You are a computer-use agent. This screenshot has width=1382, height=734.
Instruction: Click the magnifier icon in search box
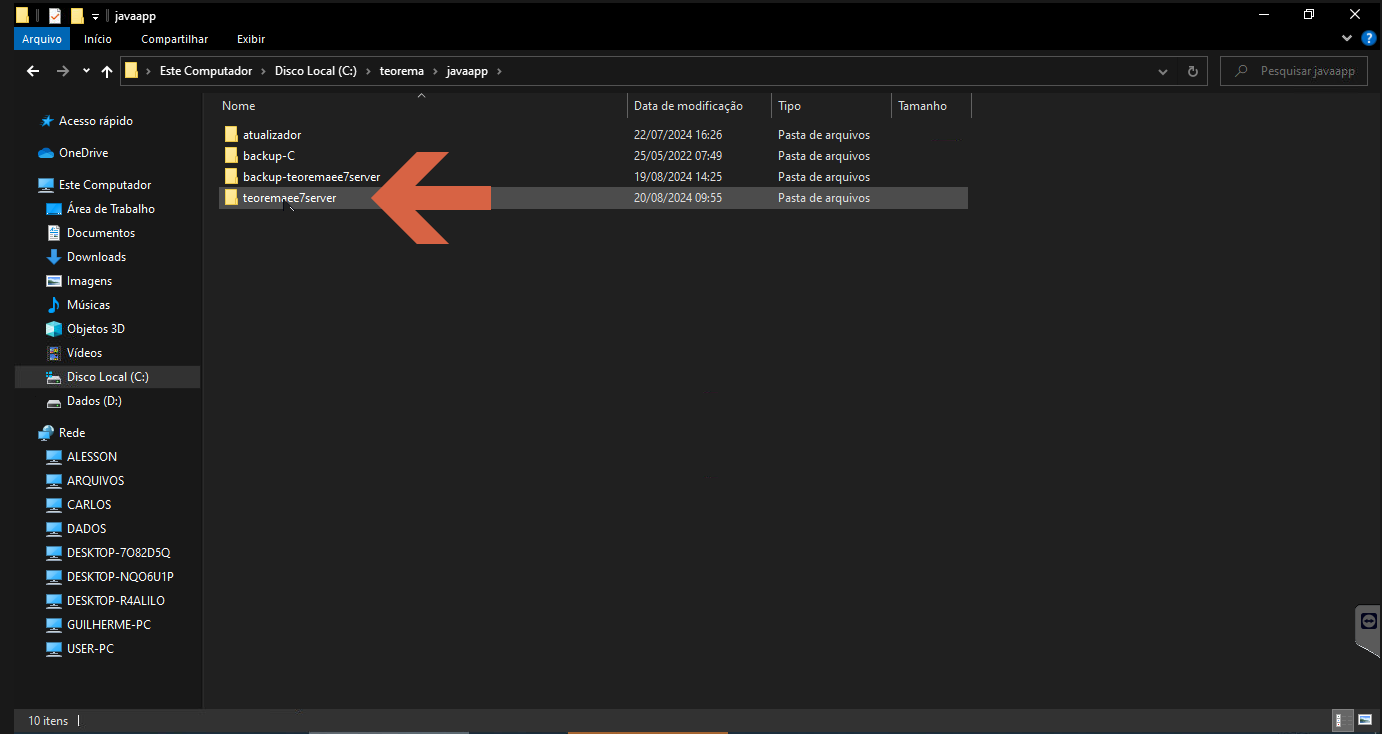tap(1241, 71)
